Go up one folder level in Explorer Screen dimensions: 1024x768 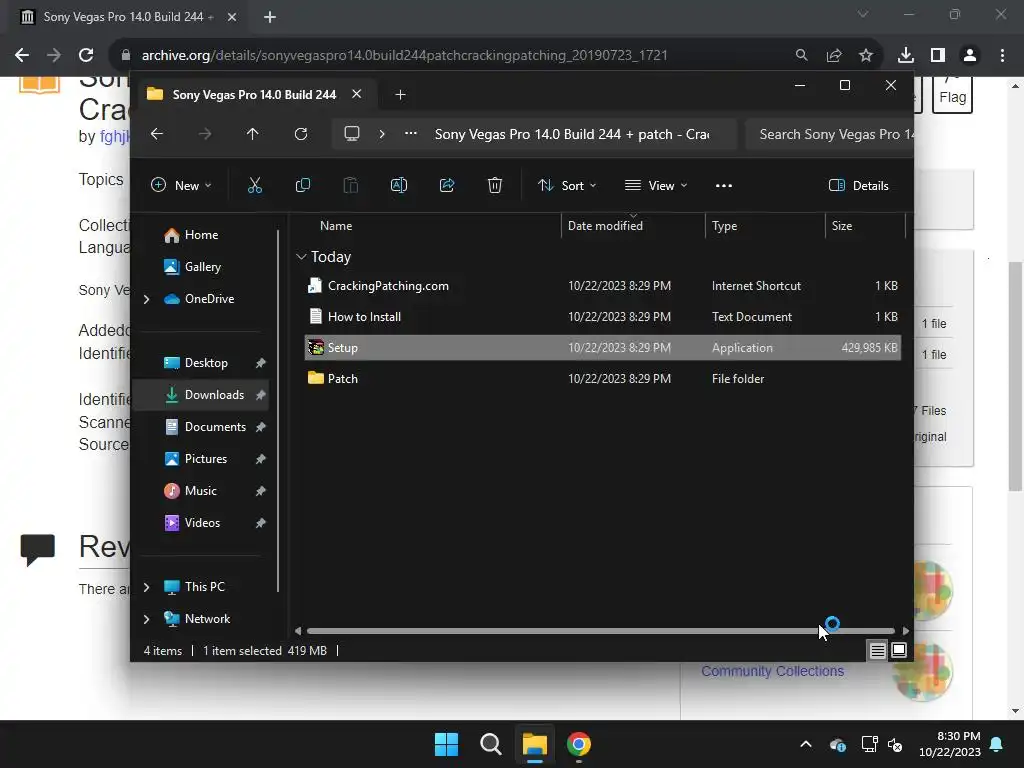253,134
